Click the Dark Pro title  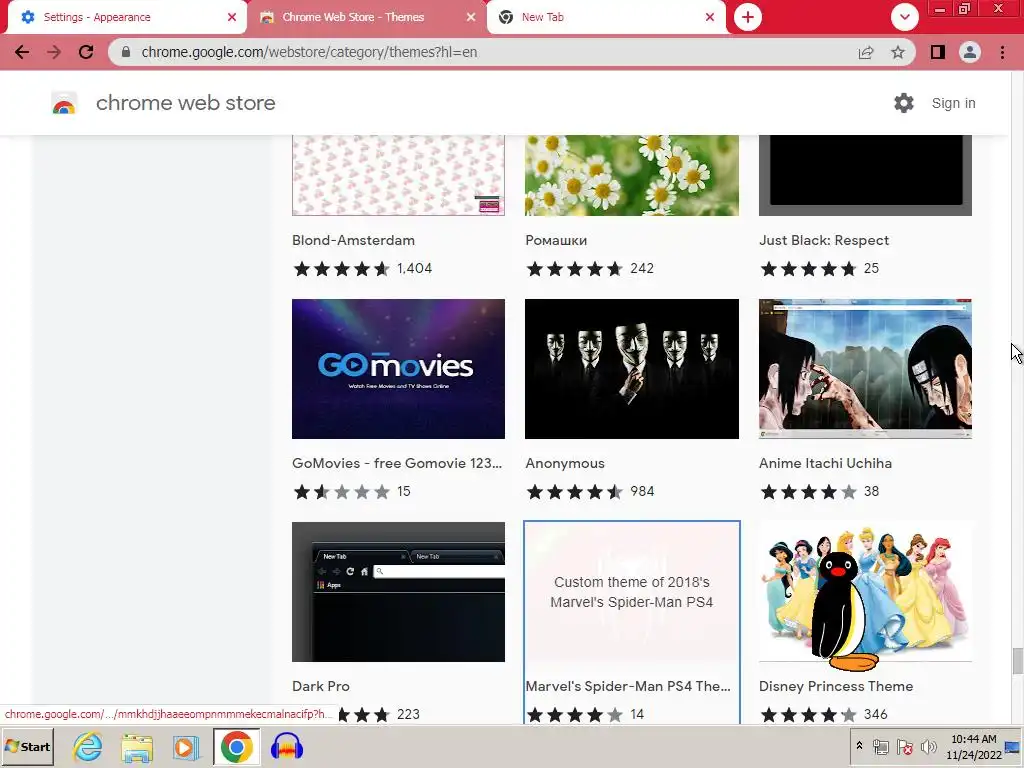point(321,686)
